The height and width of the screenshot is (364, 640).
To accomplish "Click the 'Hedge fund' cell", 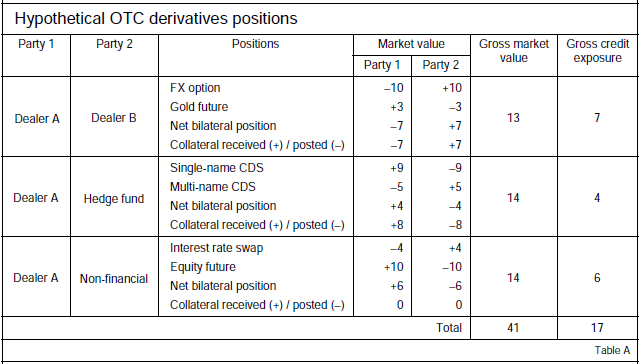I will (x=114, y=199).
